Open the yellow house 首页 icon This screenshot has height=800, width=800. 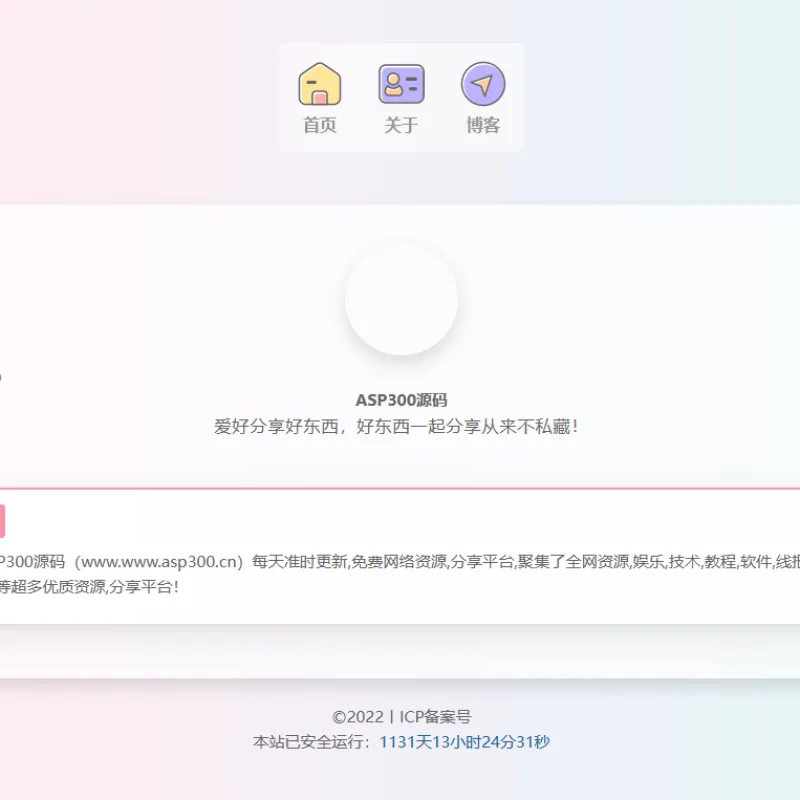click(x=320, y=84)
